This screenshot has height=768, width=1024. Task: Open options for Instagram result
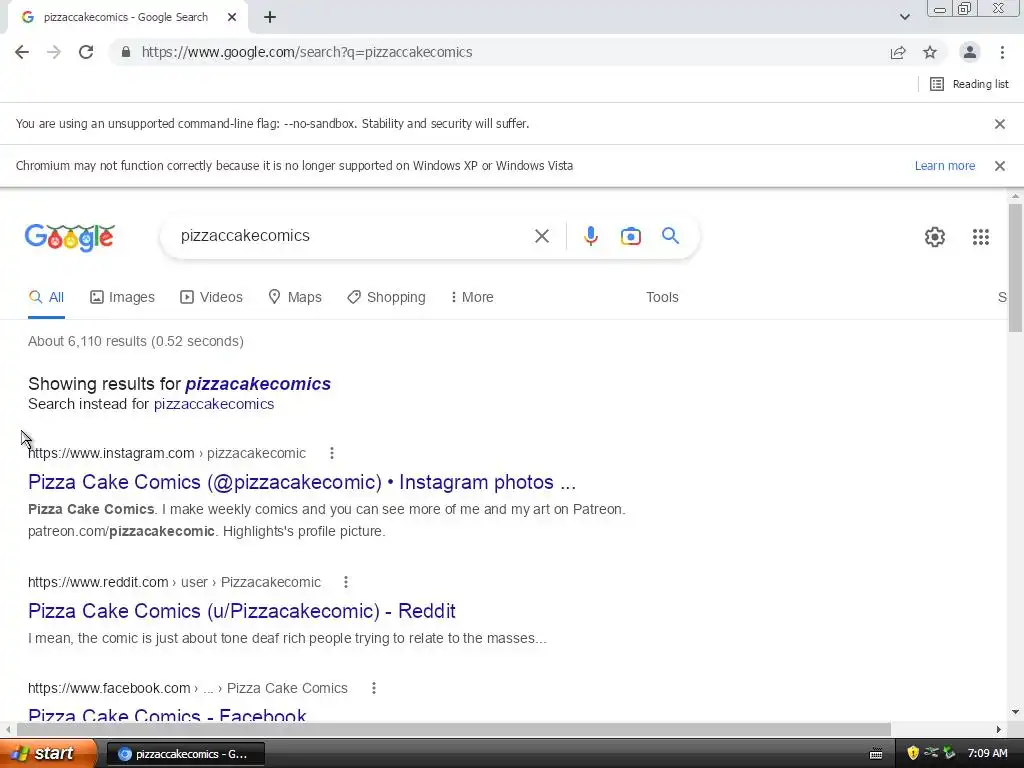(x=332, y=453)
